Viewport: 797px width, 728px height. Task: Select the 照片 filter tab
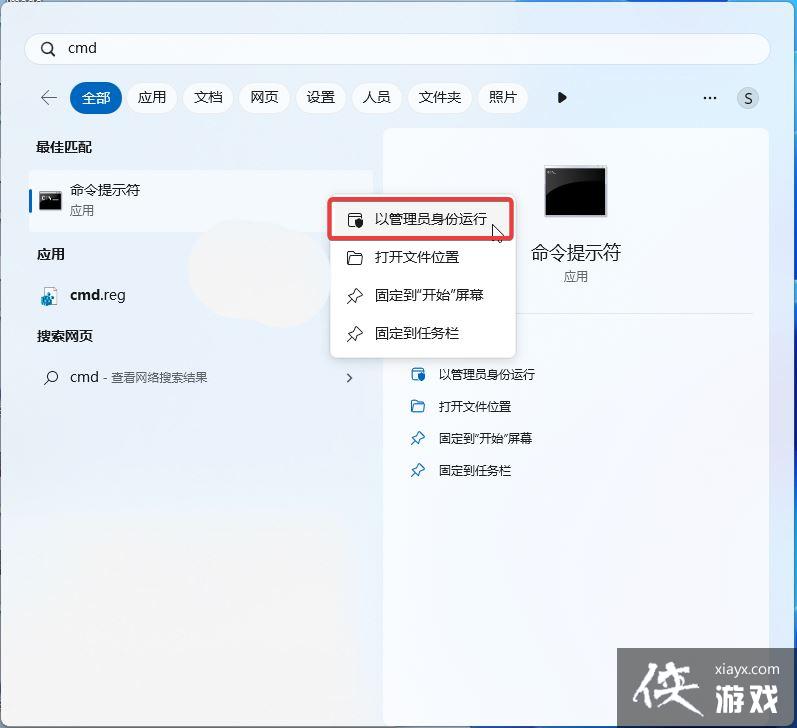coord(503,97)
